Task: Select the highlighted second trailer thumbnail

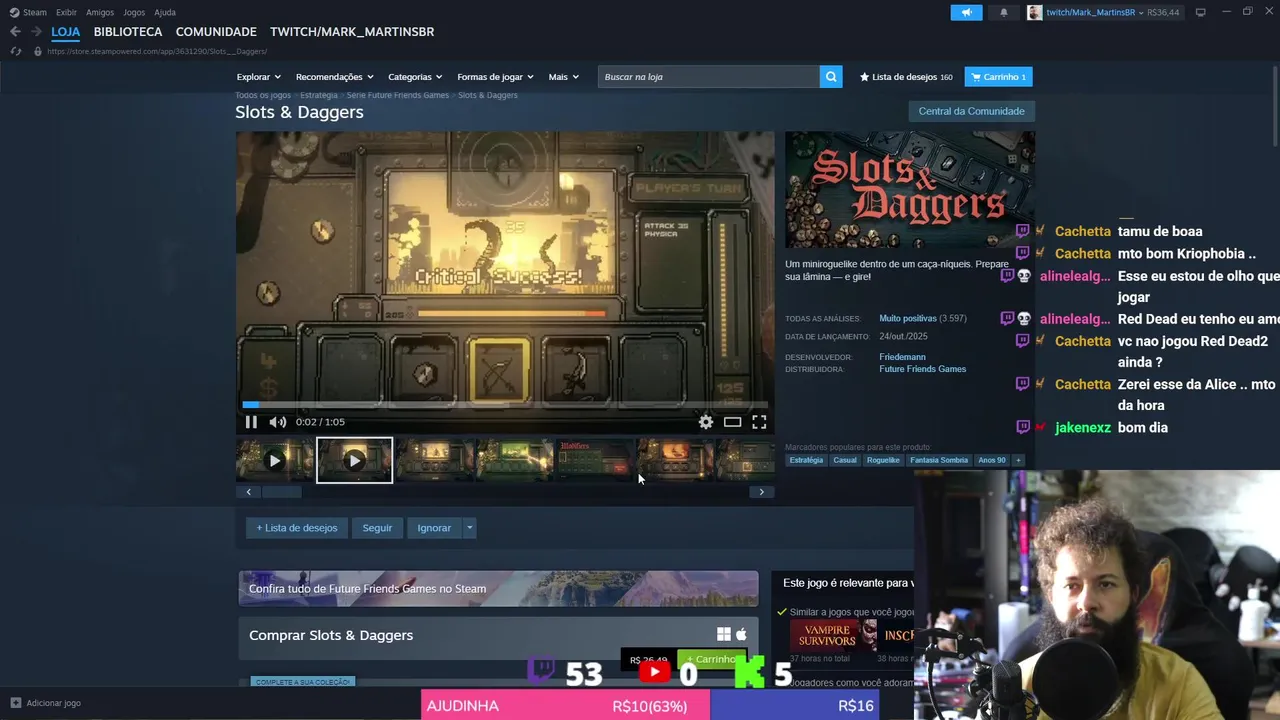Action: (354, 460)
